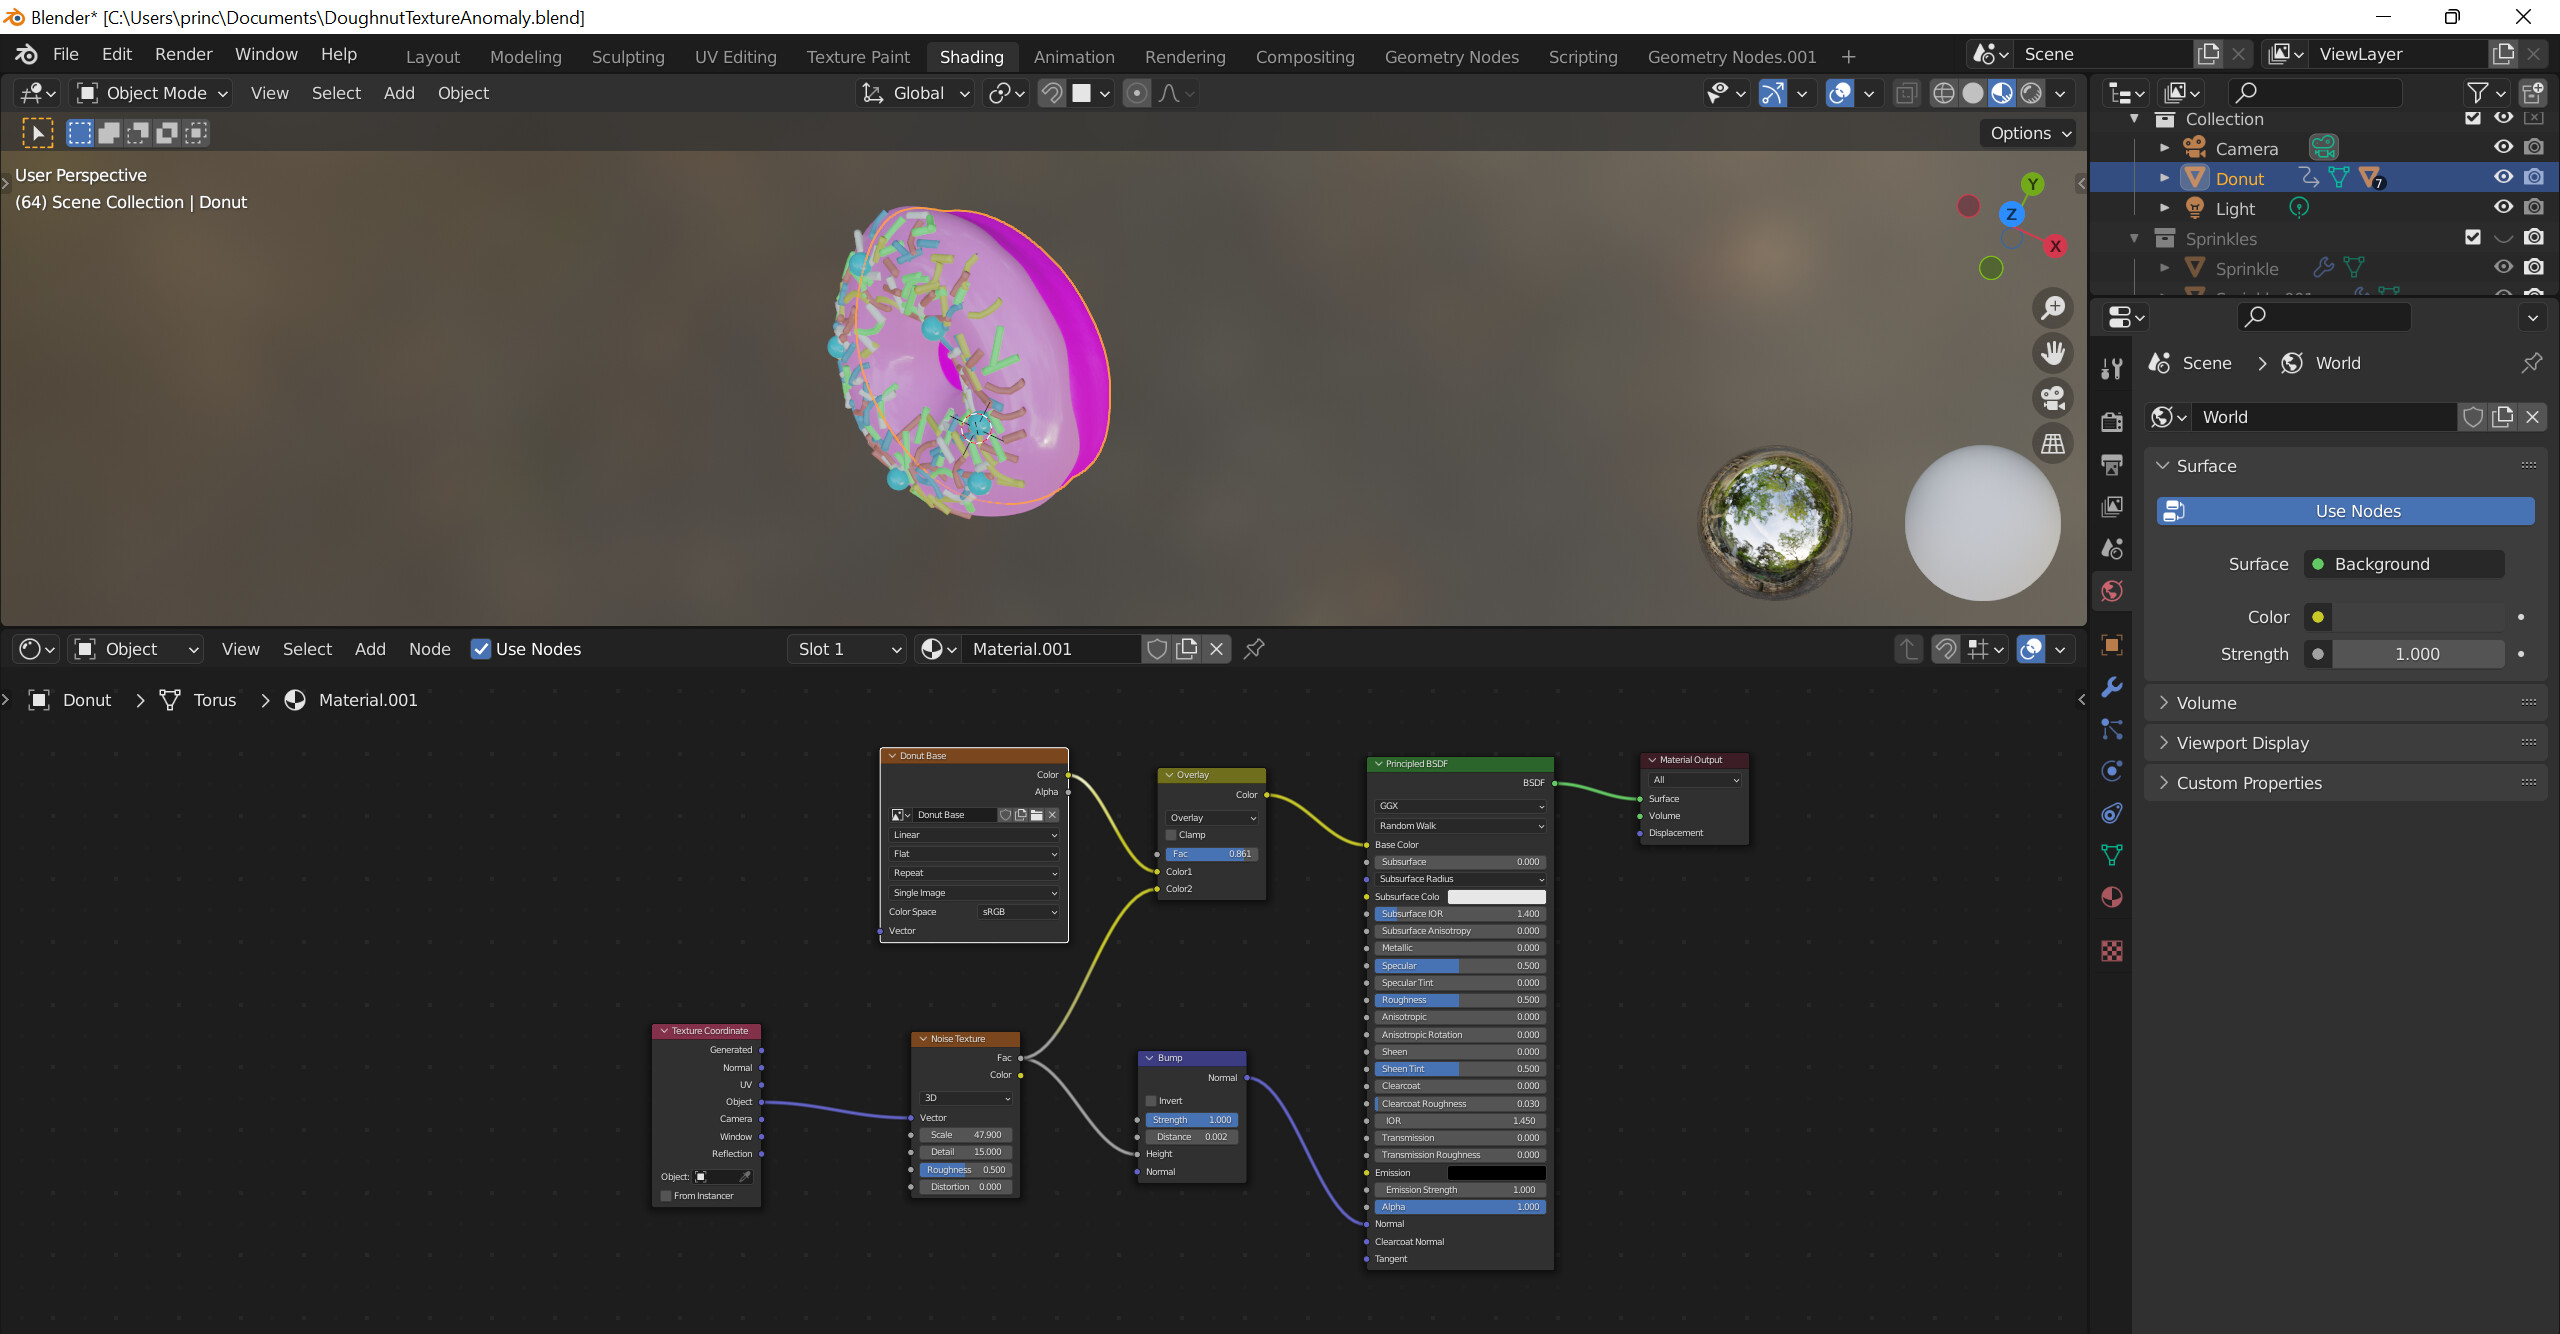Click the Options button in viewport

[2030, 133]
